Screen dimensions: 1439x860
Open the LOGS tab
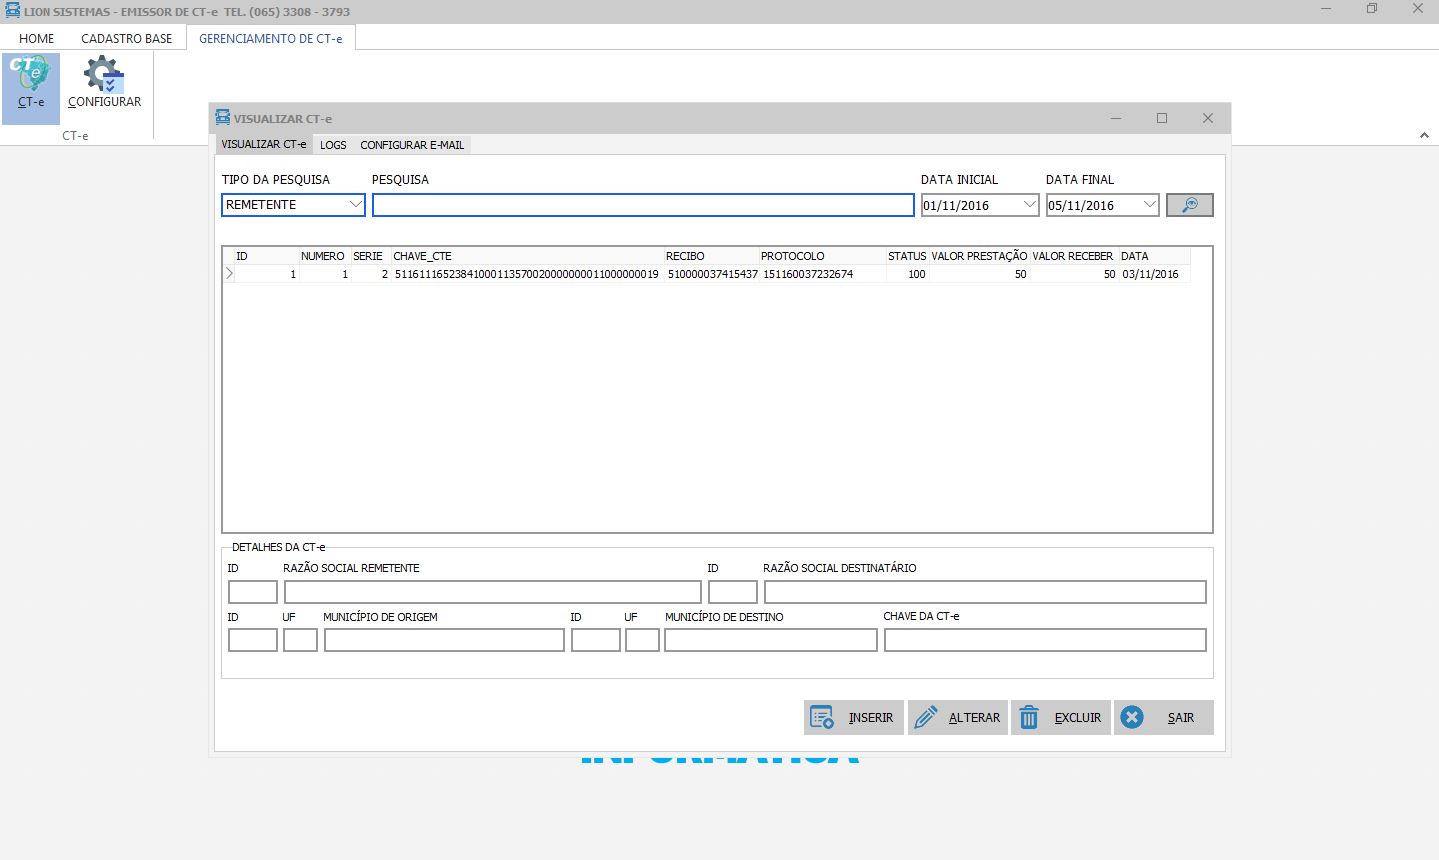333,145
